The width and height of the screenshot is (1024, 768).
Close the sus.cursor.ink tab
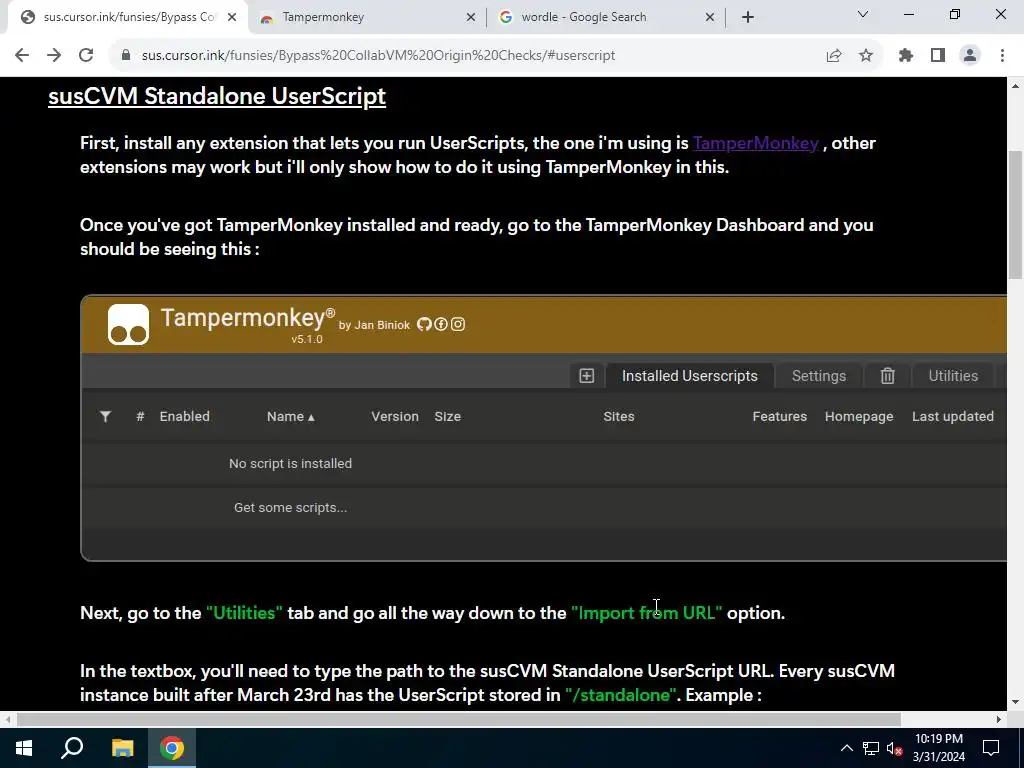(x=232, y=17)
